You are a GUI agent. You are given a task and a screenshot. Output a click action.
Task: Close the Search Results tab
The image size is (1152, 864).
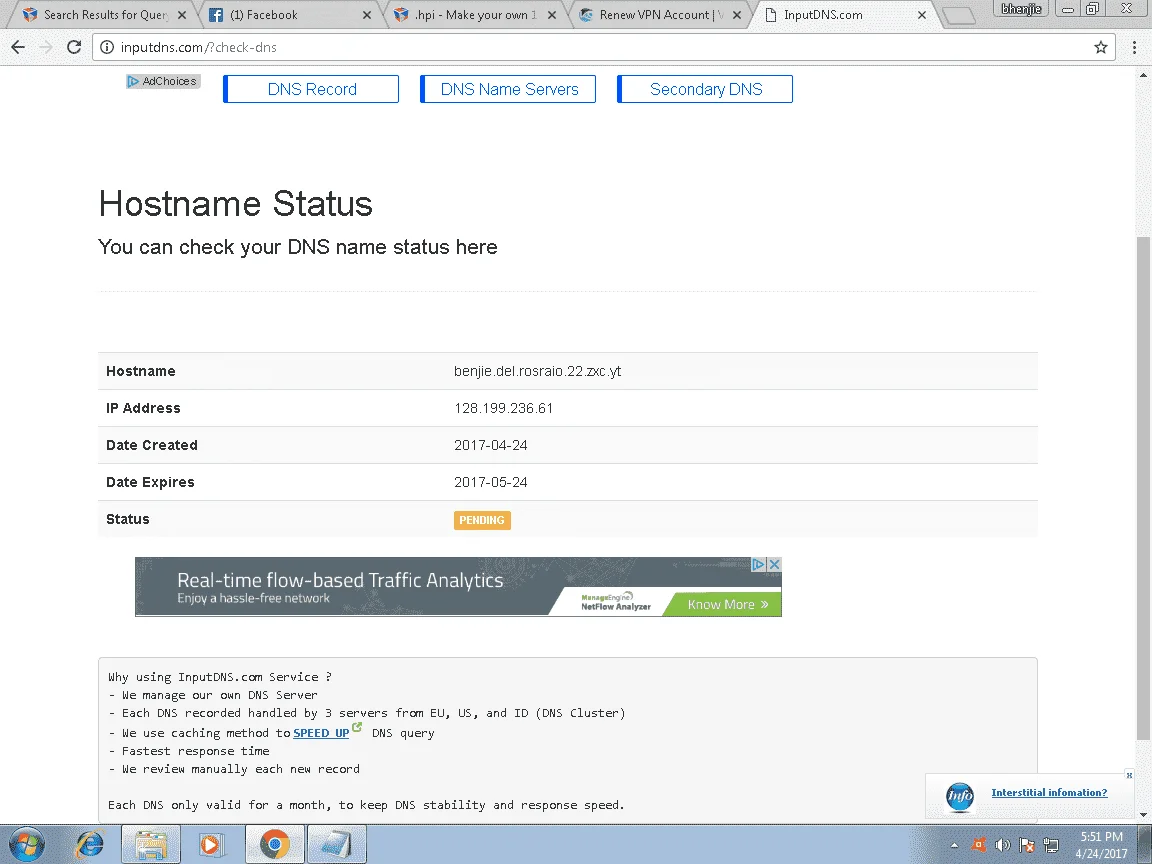tap(182, 15)
